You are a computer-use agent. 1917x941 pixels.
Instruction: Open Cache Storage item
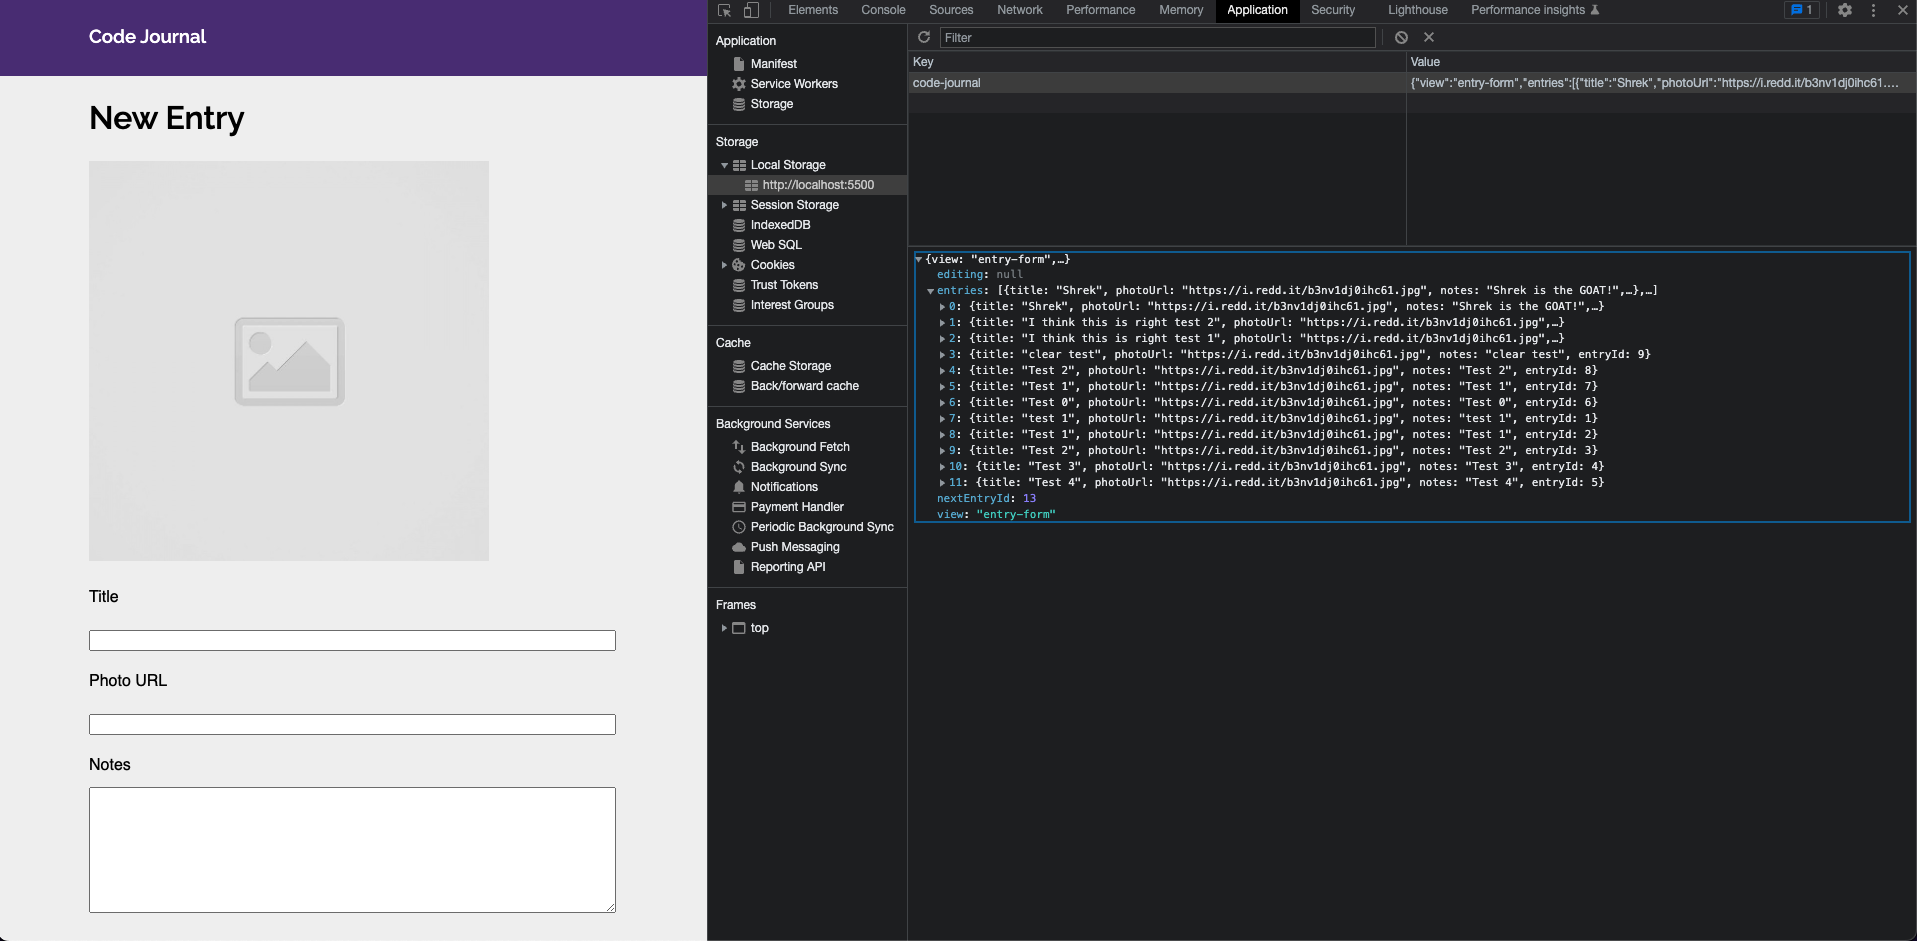tap(790, 366)
